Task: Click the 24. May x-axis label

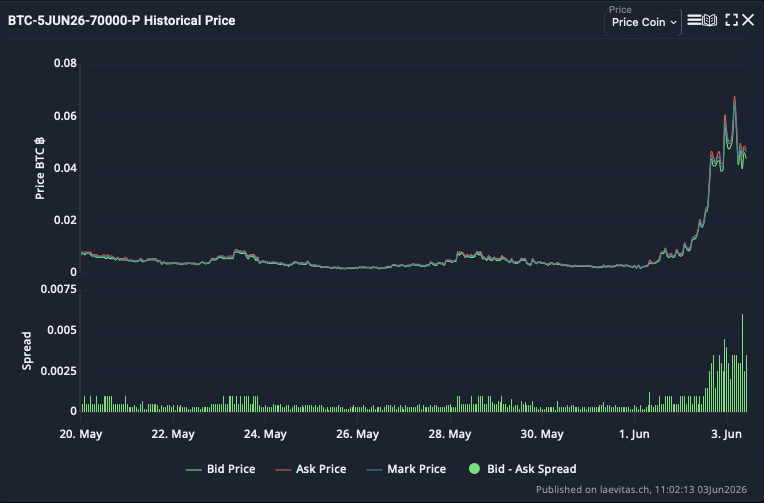Action: pyautogui.click(x=265, y=434)
